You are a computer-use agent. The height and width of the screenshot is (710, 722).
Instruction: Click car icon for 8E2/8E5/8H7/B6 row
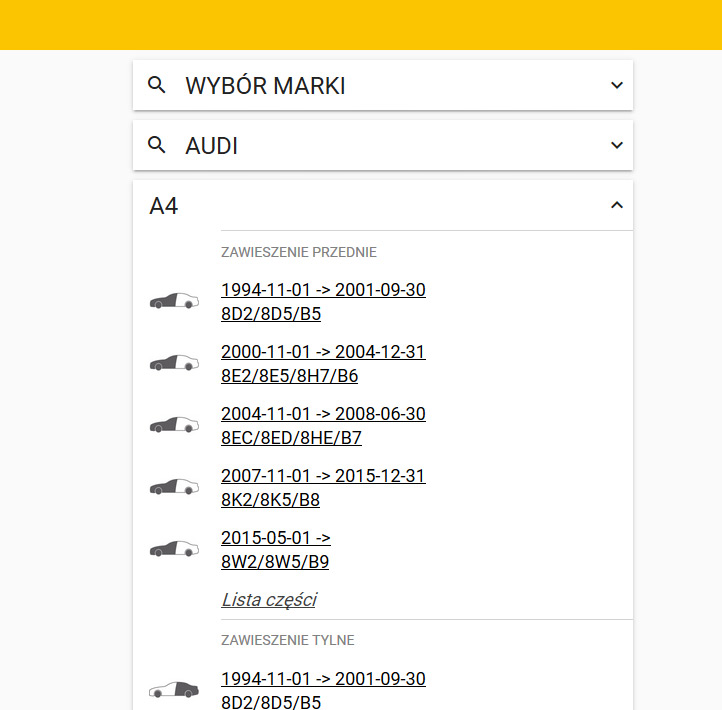174,363
